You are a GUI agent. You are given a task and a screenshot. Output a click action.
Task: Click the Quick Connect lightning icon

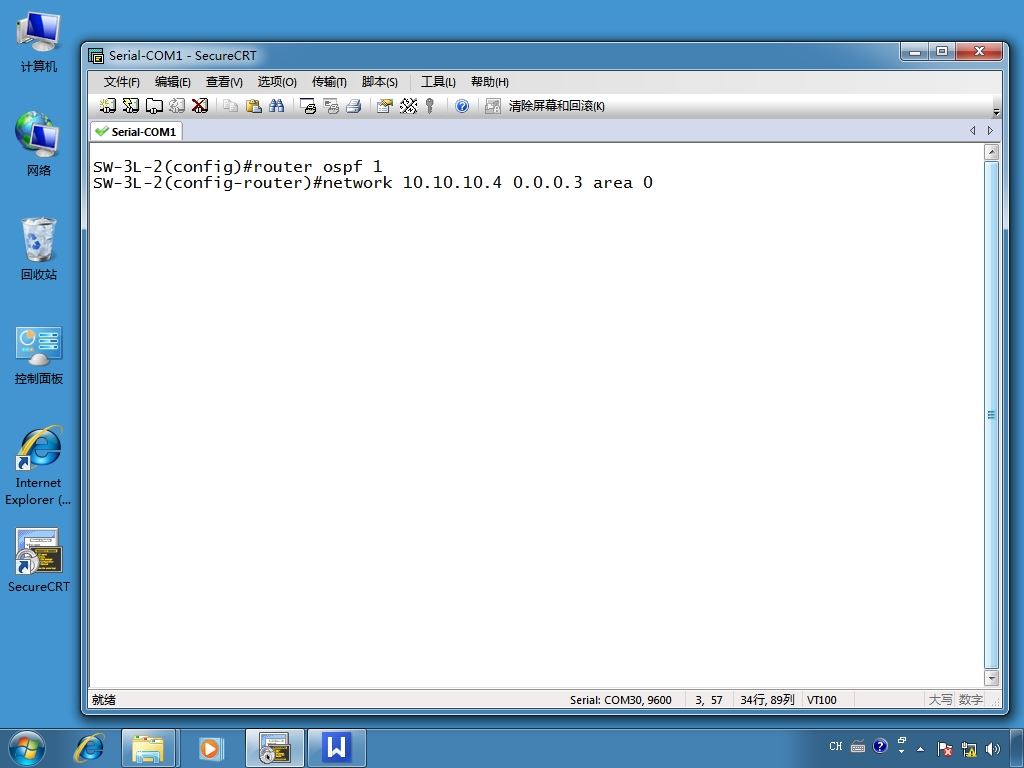click(131, 106)
